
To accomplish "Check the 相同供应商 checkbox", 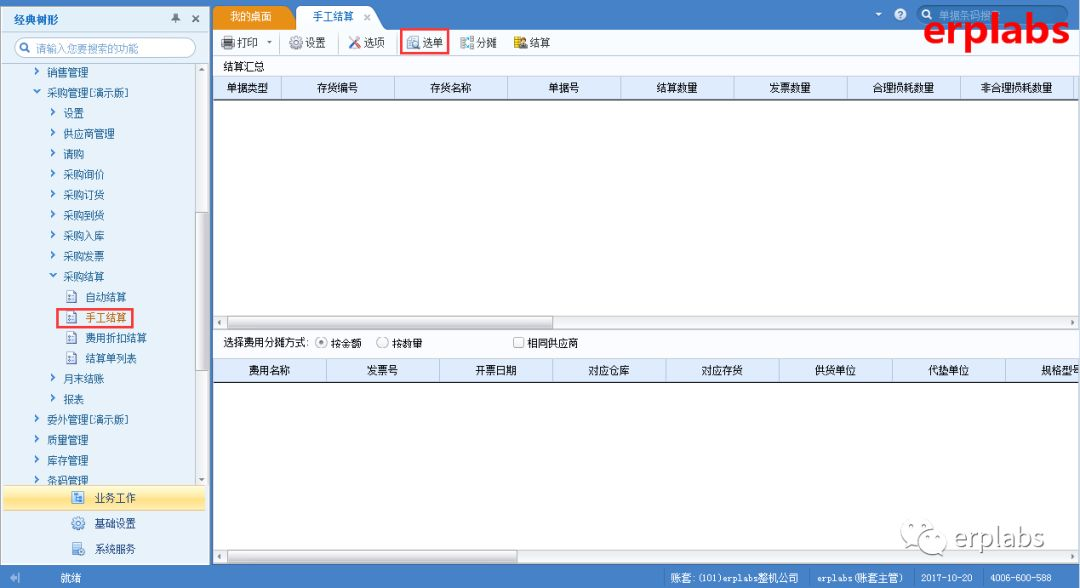I will click(518, 342).
